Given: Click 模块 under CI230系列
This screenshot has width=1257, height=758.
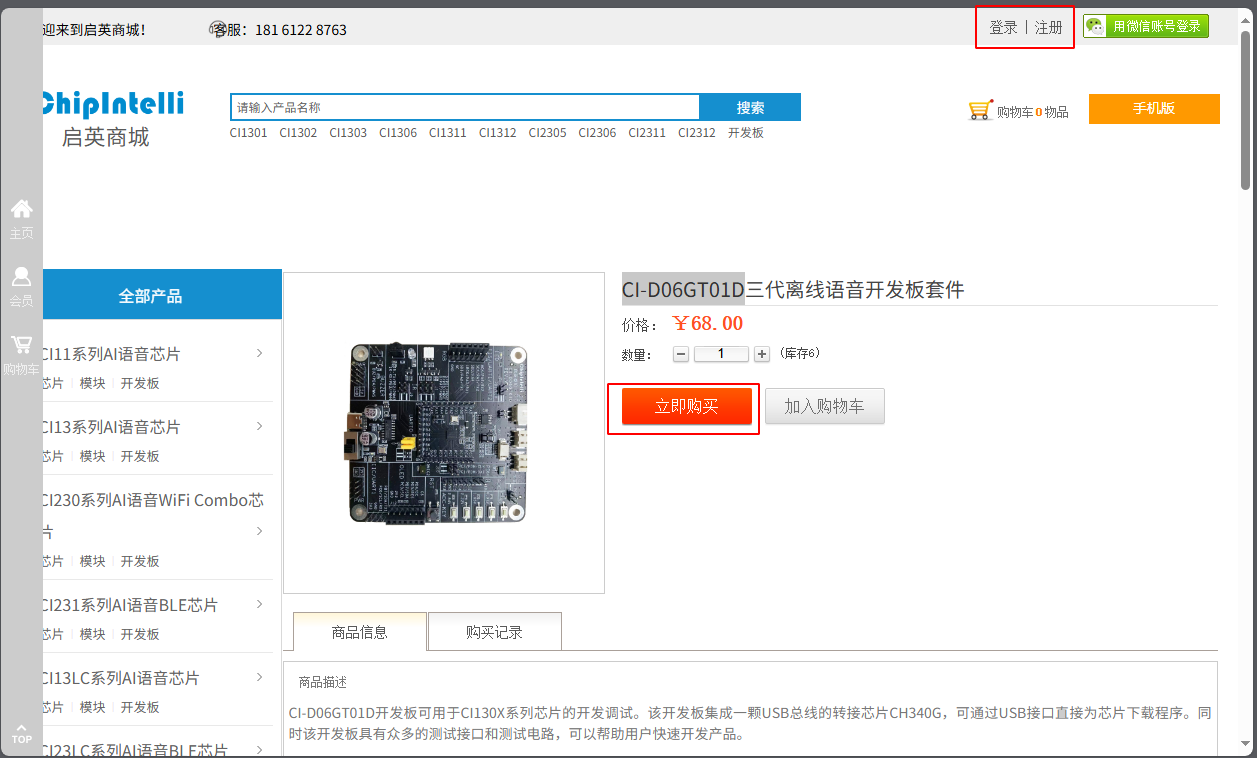Looking at the screenshot, I should 92,561.
